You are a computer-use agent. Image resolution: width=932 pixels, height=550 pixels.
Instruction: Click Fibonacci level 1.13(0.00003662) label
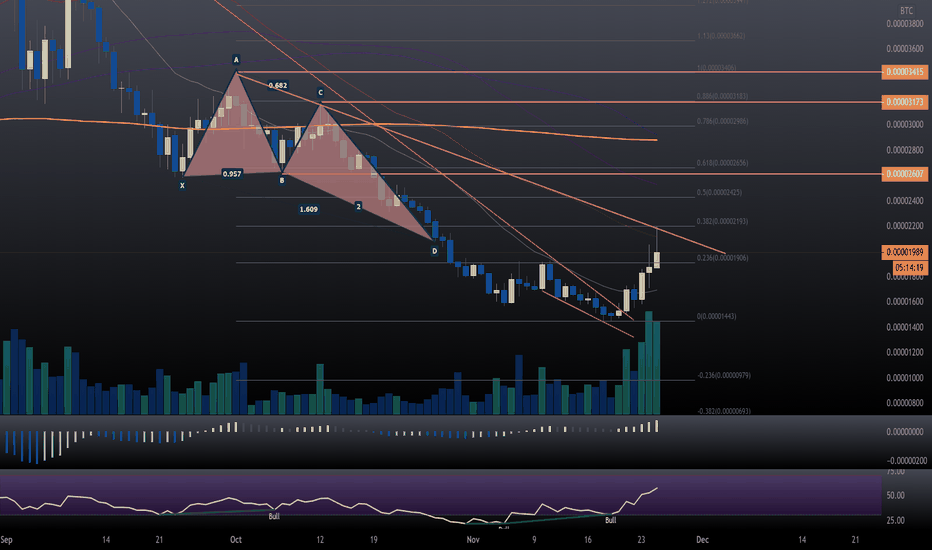pyautogui.click(x=721, y=36)
